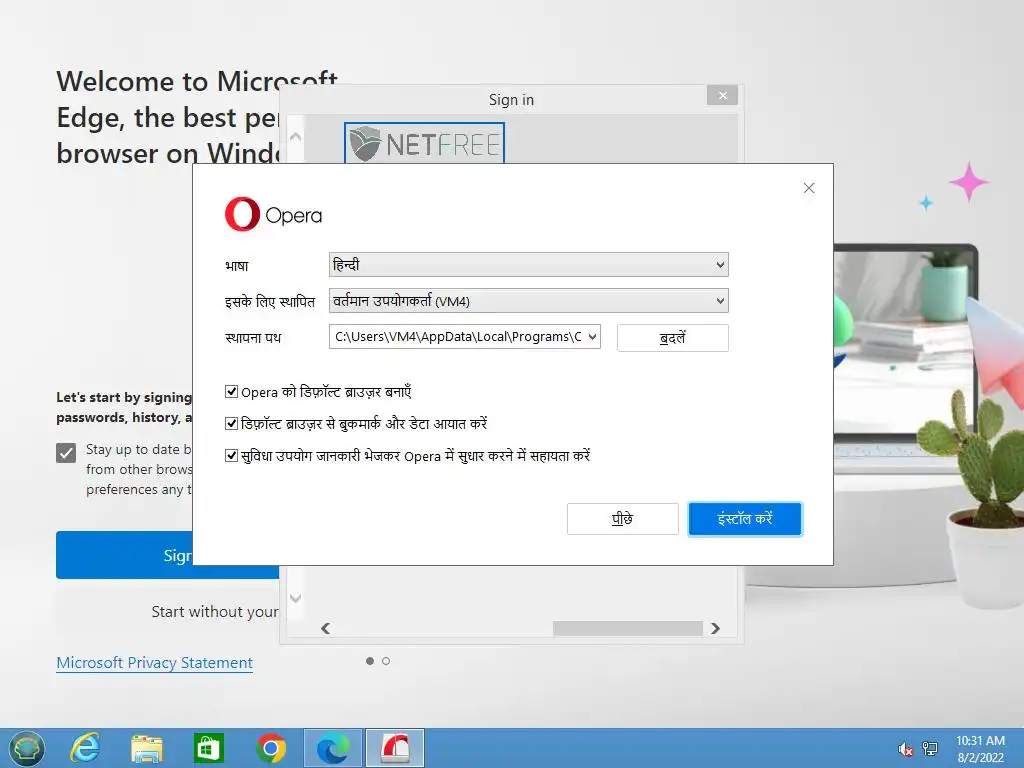This screenshot has height=768, width=1024.
Task: Click the NetFree logo in Sign in window
Action: point(424,143)
